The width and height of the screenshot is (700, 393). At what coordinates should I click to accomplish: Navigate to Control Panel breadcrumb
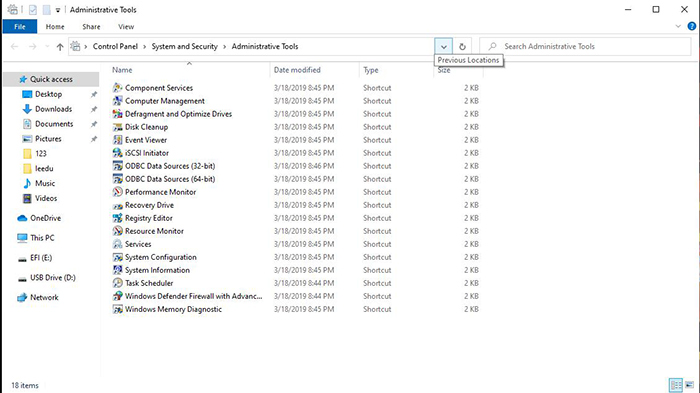(115, 46)
